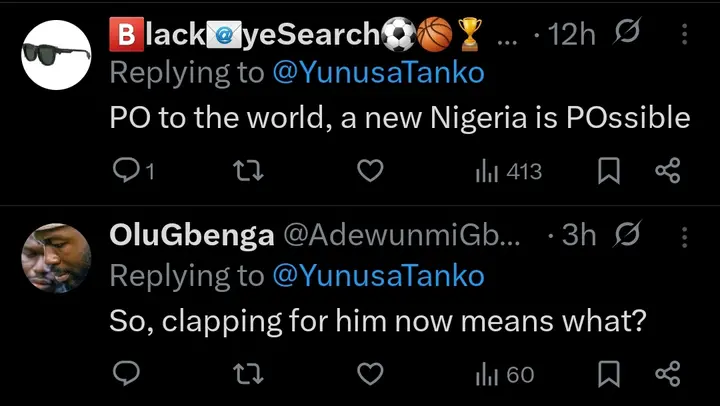
Task: Reply to OluGbenga's tweet
Action: click(x=126, y=374)
